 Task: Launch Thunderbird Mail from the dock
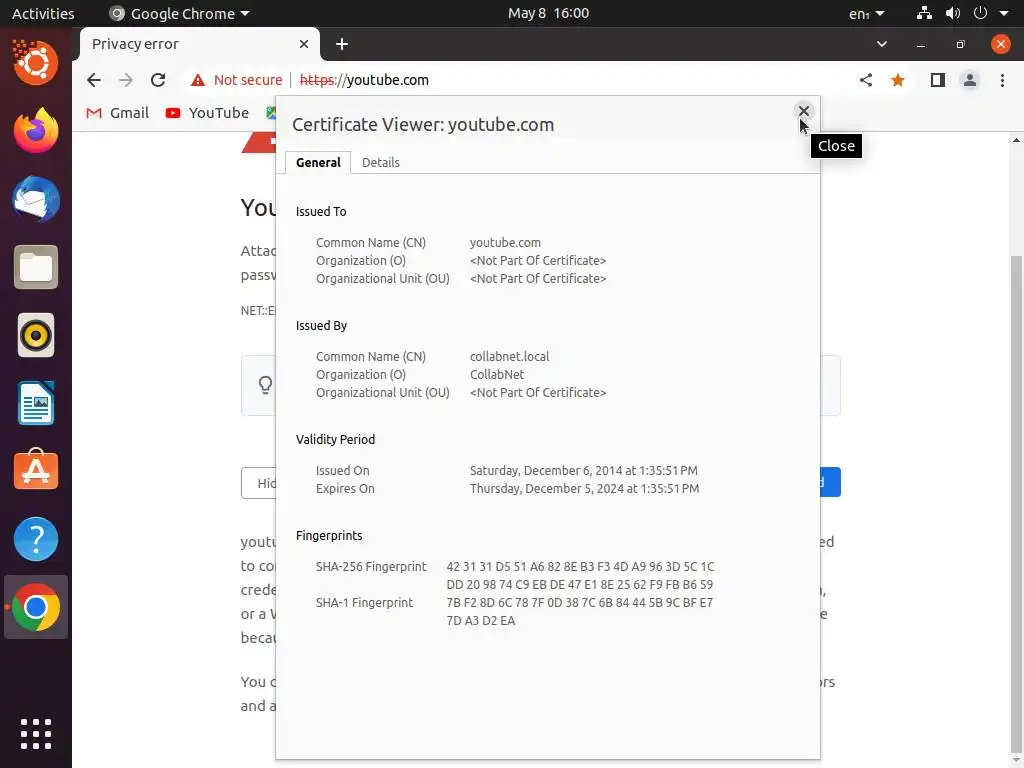click(x=36, y=199)
